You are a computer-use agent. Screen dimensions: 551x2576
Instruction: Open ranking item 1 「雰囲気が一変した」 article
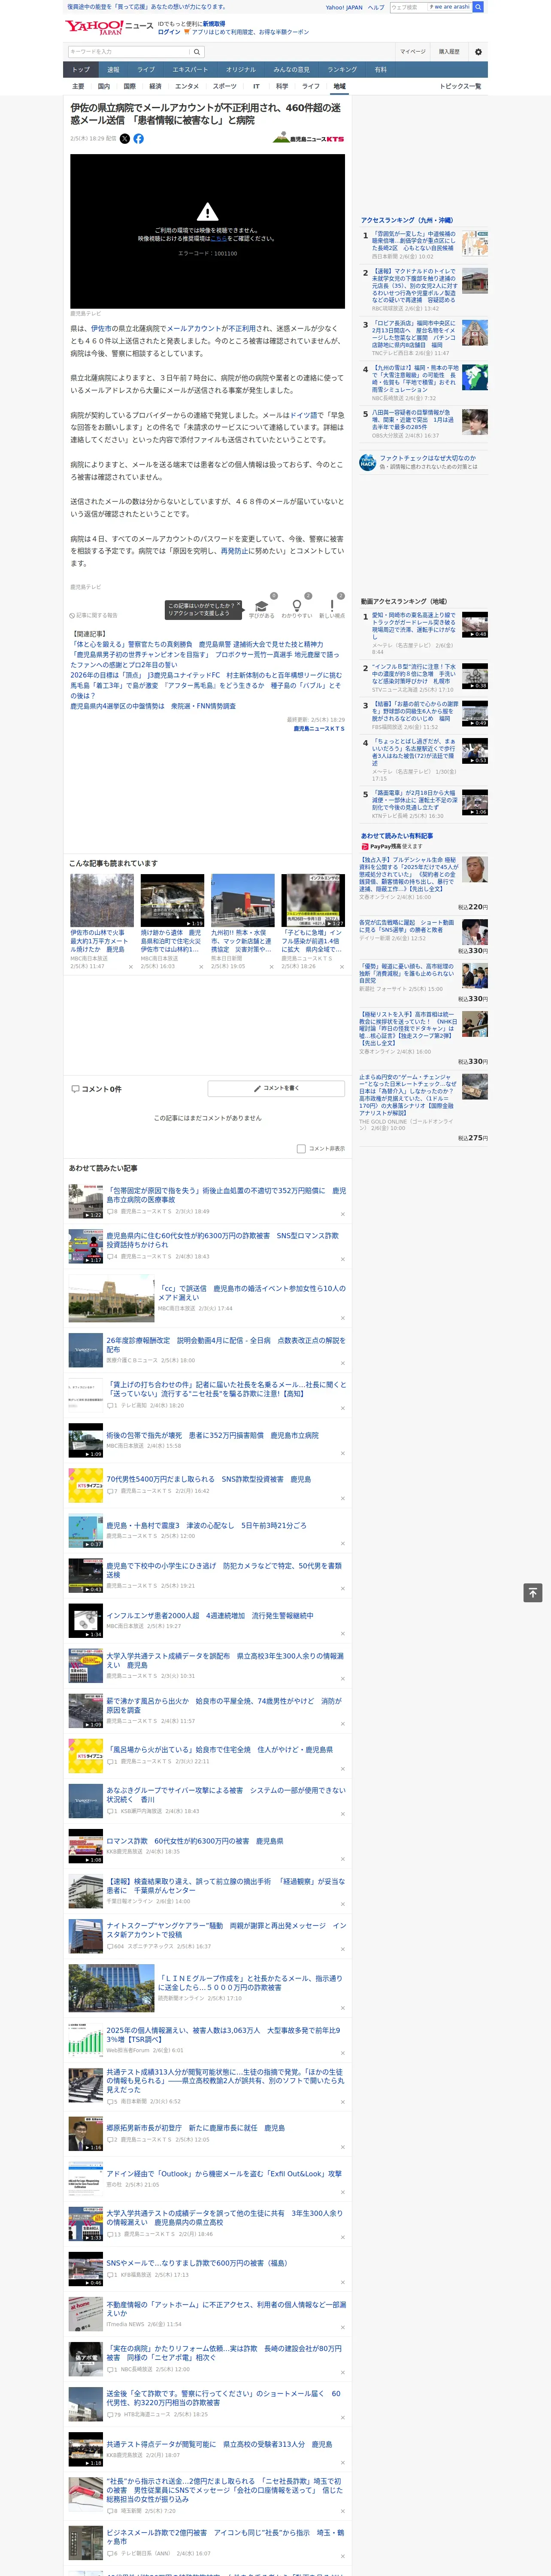414,241
